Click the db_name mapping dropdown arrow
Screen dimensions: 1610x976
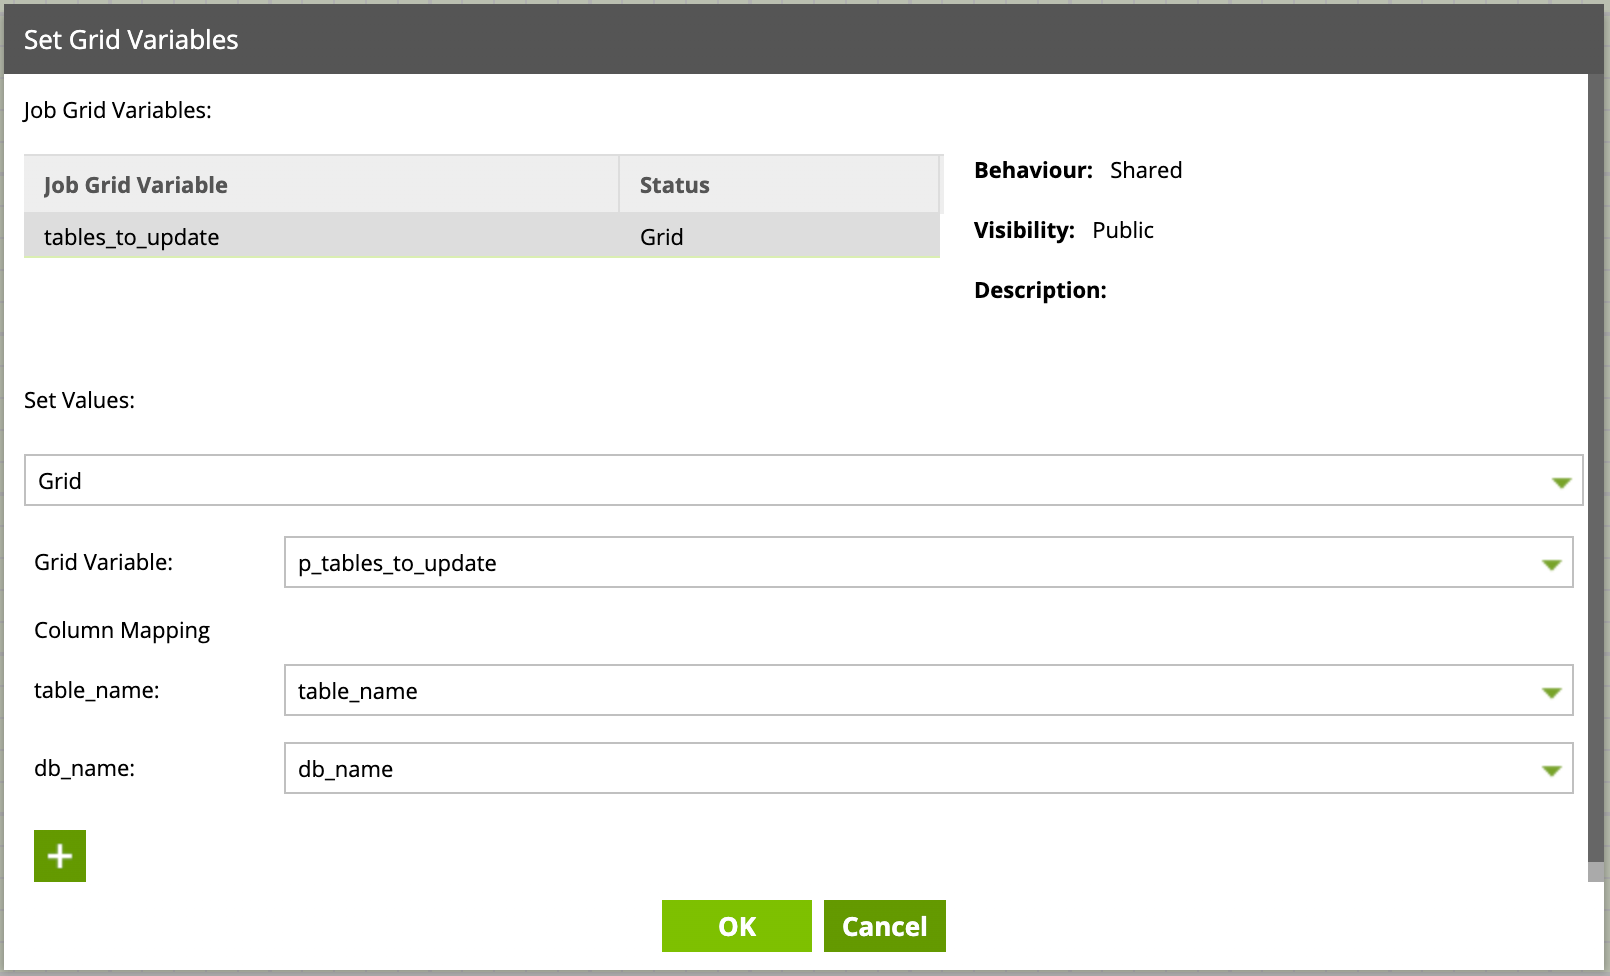[1551, 770]
